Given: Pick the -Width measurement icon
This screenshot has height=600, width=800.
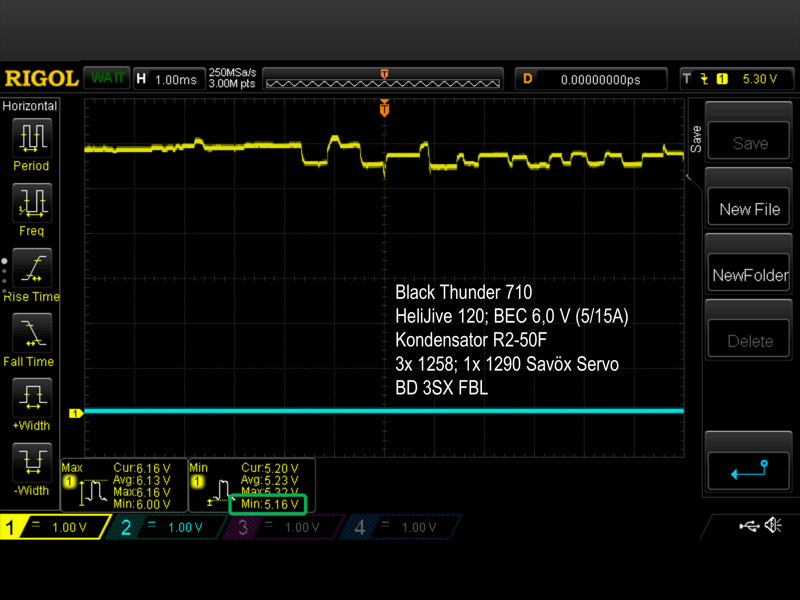Looking at the screenshot, I should [x=32, y=462].
